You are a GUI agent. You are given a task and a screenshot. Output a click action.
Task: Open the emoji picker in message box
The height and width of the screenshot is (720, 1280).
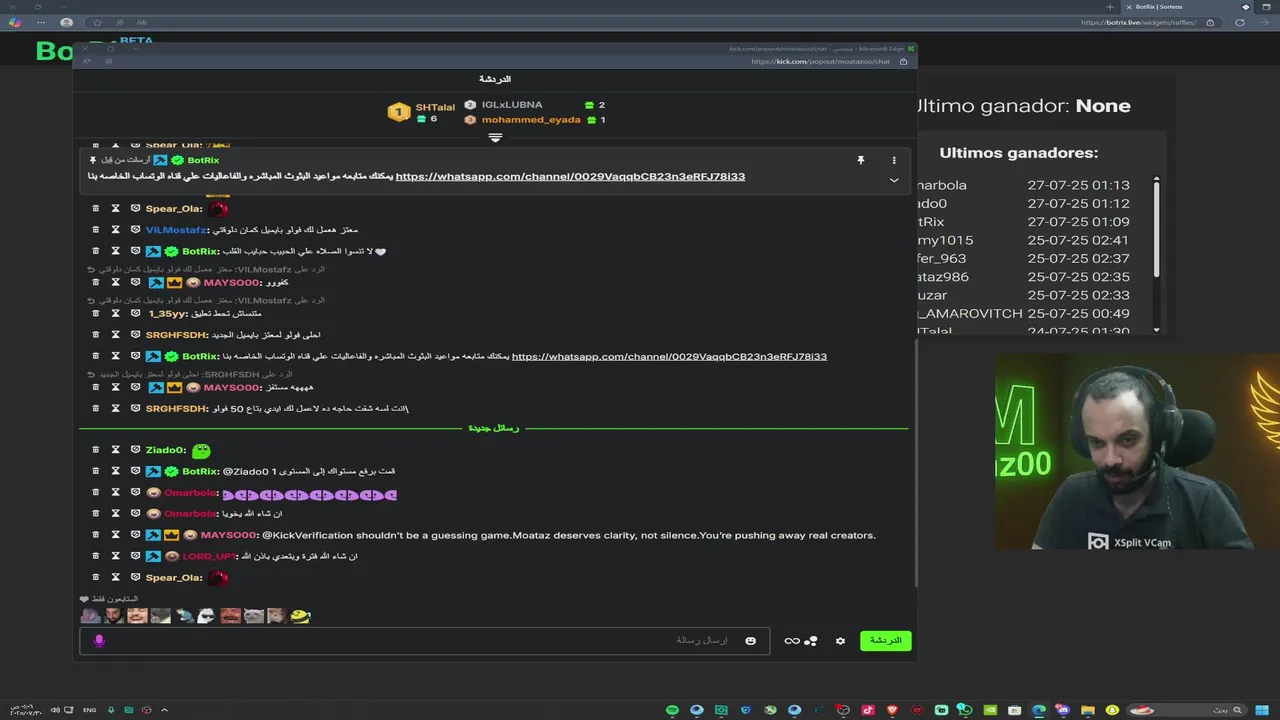[750, 641]
